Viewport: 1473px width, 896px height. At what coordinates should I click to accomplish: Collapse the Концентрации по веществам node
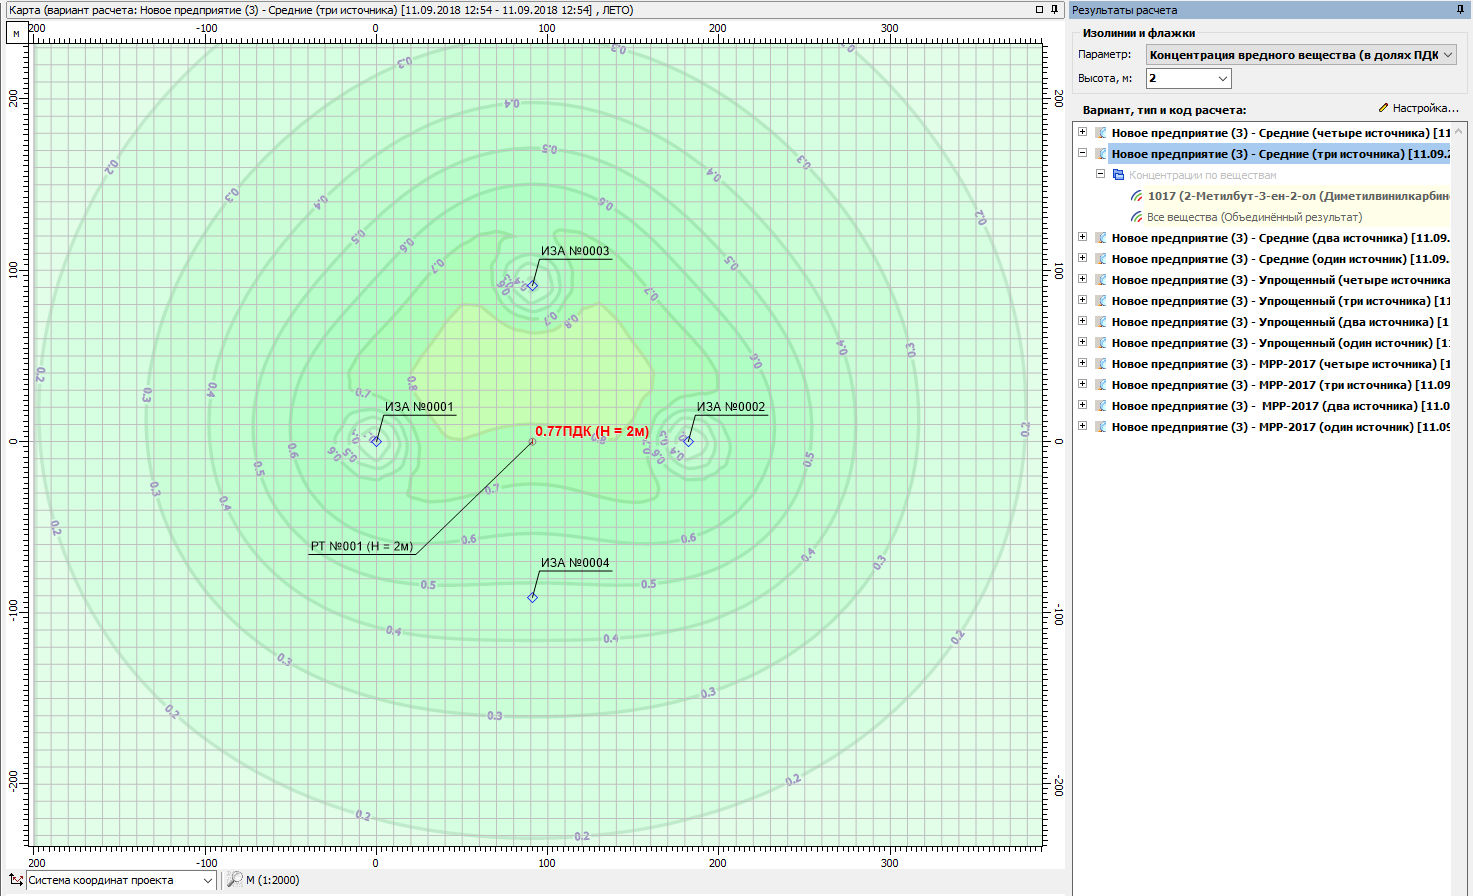(1100, 174)
